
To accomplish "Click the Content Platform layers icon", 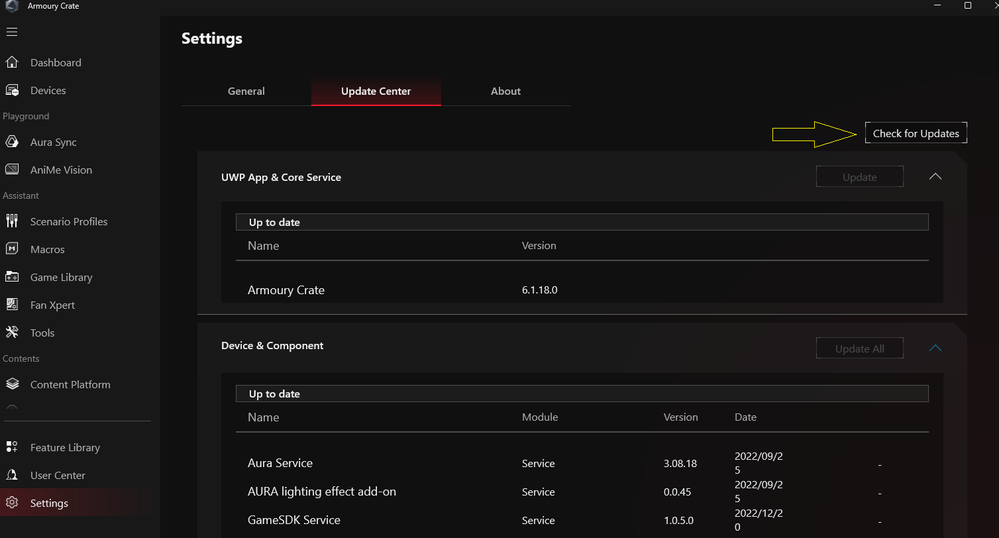I will point(11,384).
